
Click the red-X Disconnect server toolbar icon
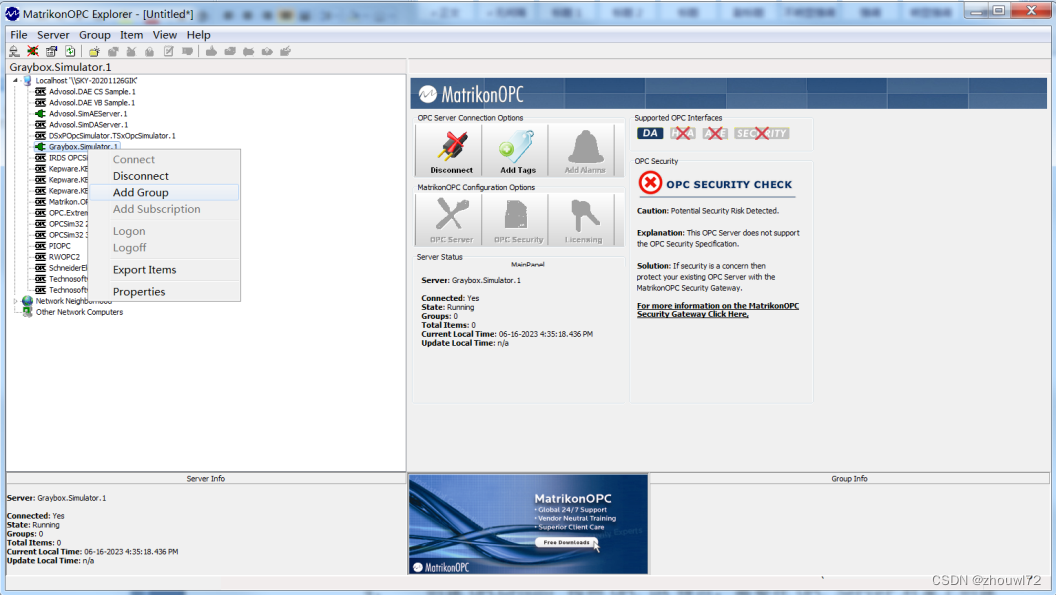[32, 51]
